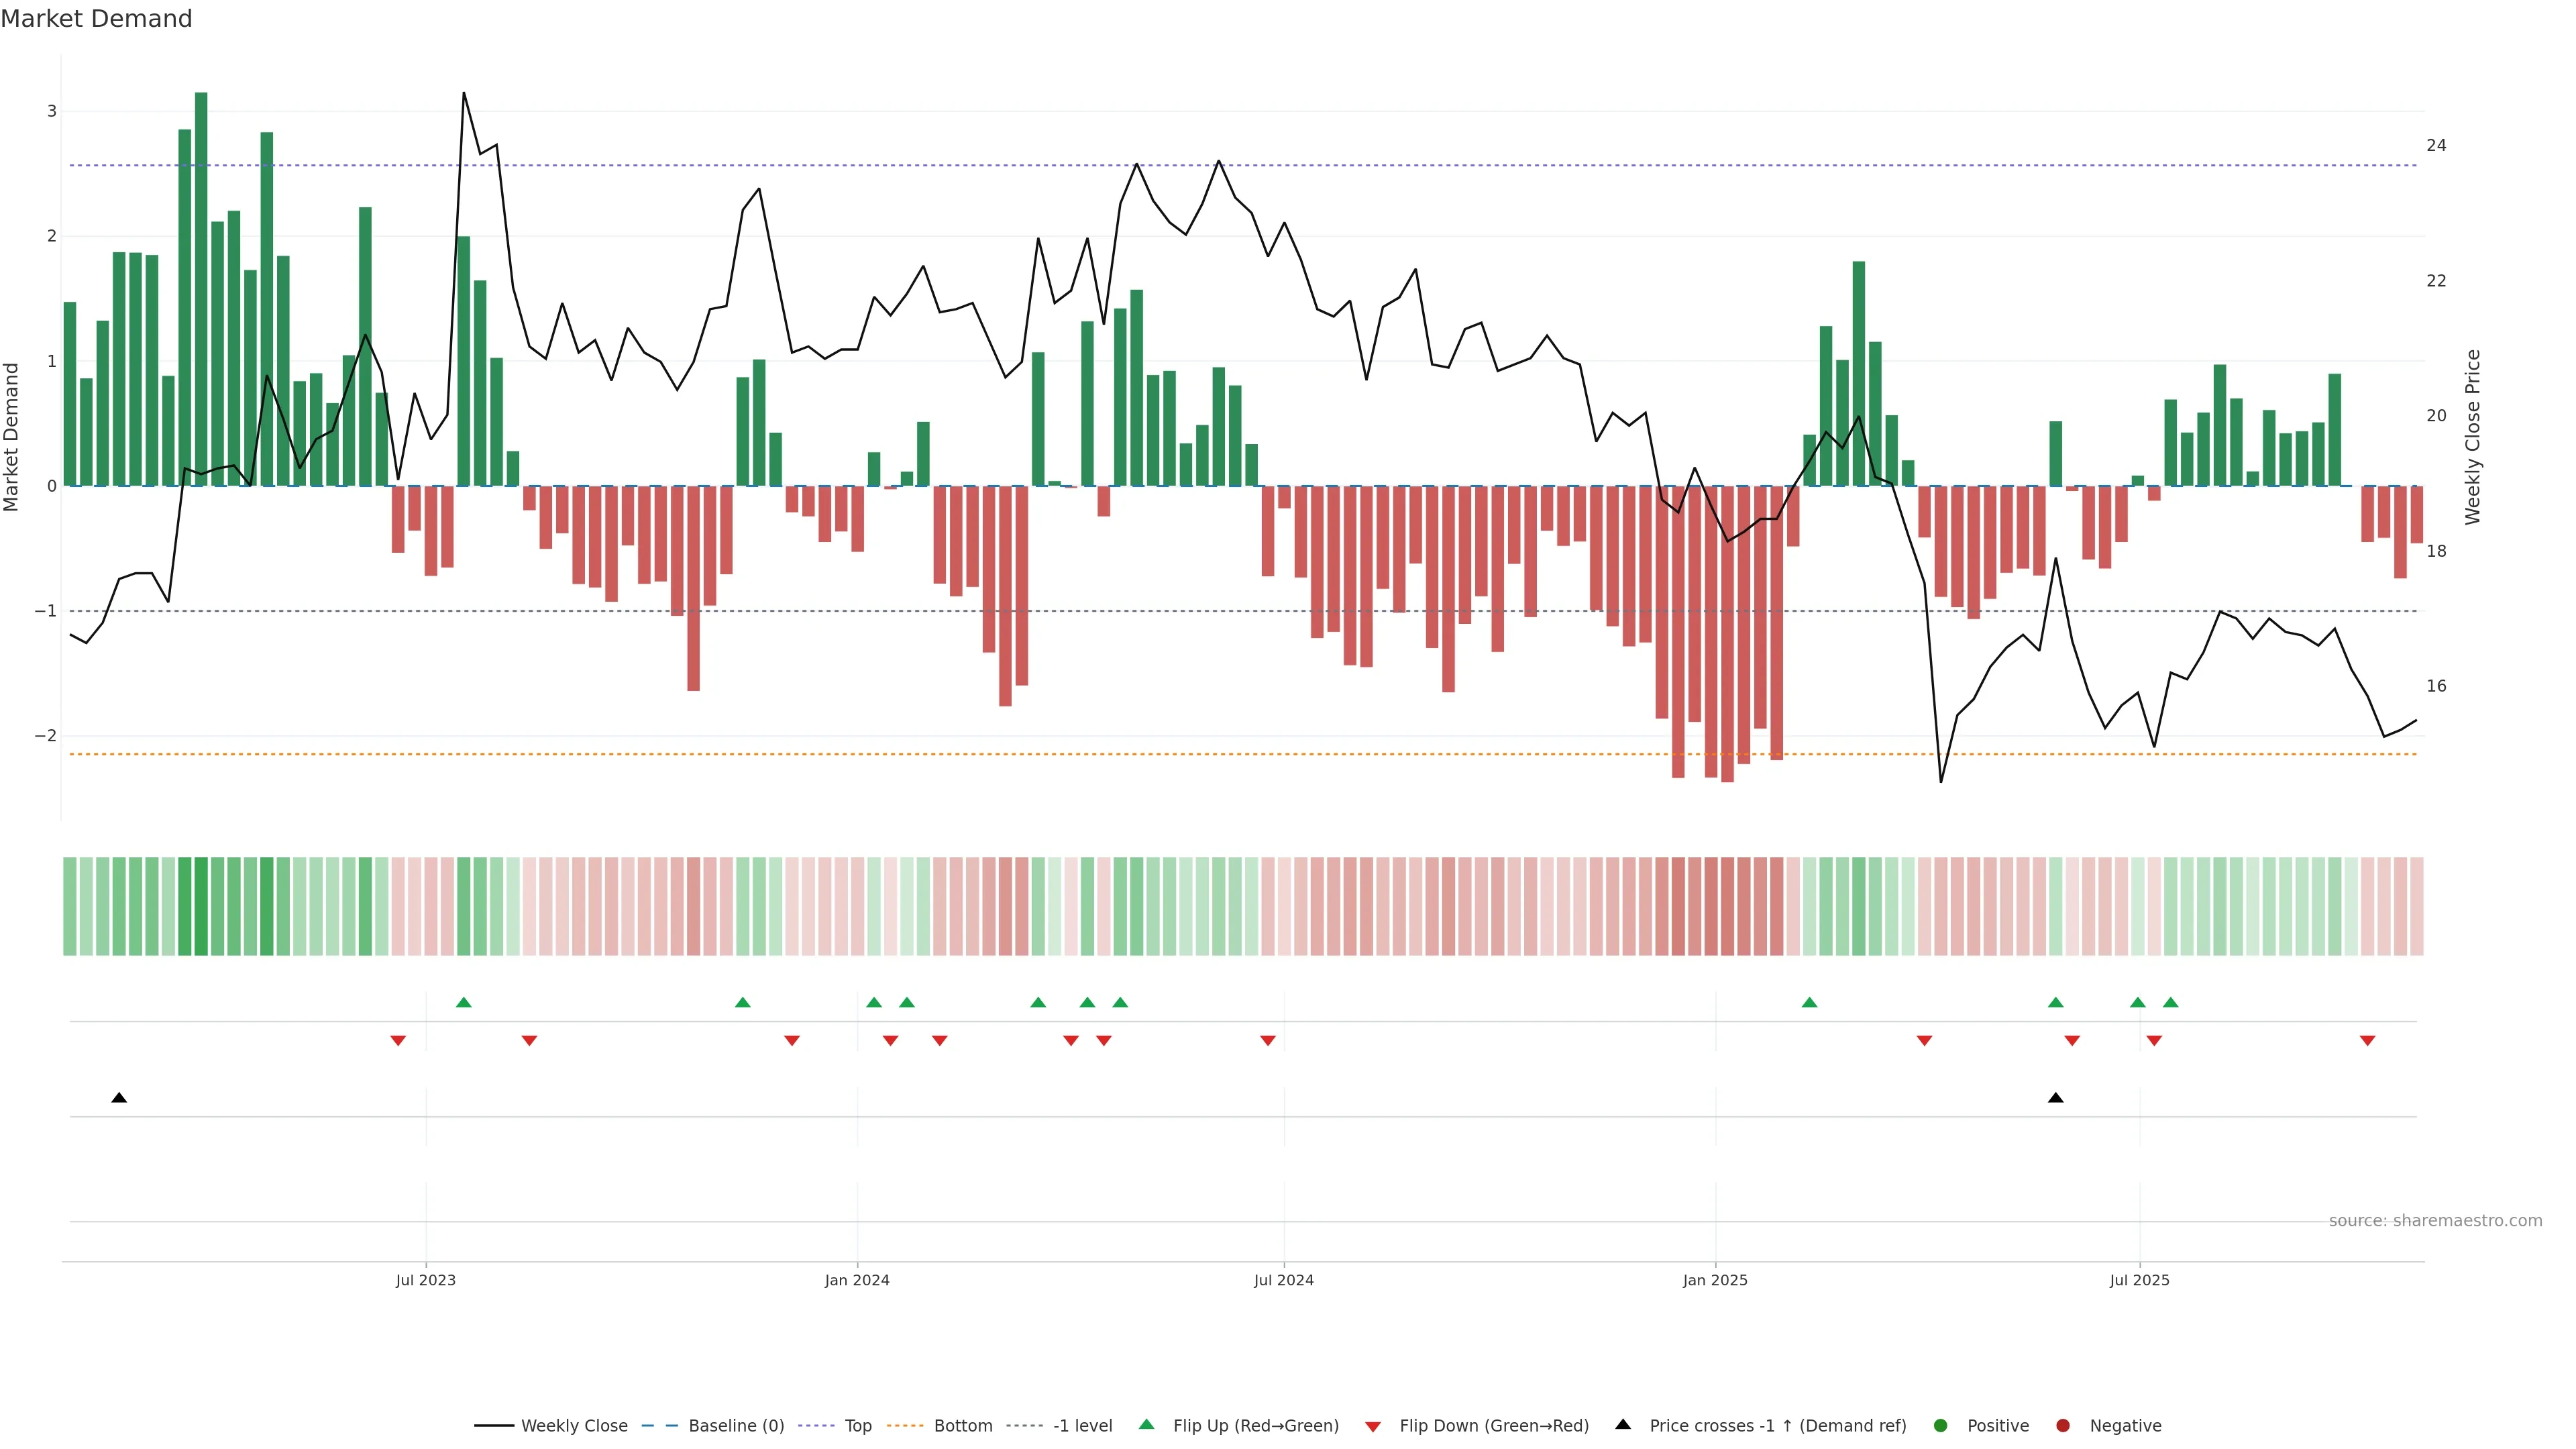Image resolution: width=2576 pixels, height=1449 pixels.
Task: Click the 'Jul 2023' x-axis label
Action: pos(425,1280)
